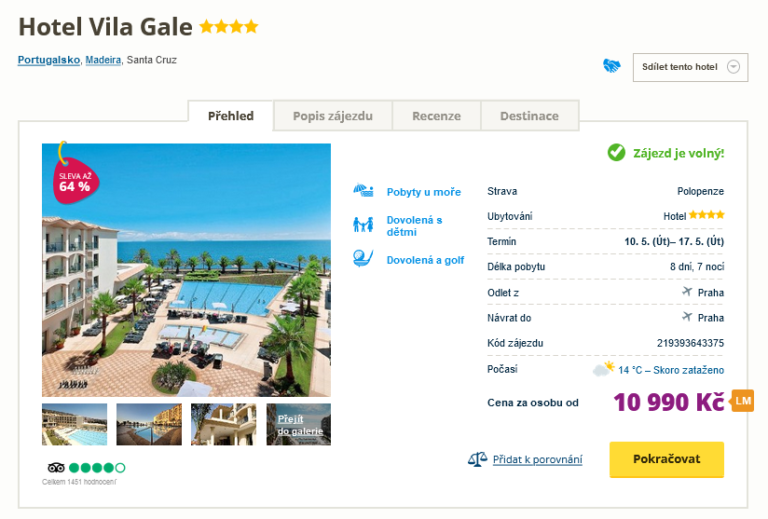Open the Recenze tab
This screenshot has height=519, width=768.
point(436,116)
